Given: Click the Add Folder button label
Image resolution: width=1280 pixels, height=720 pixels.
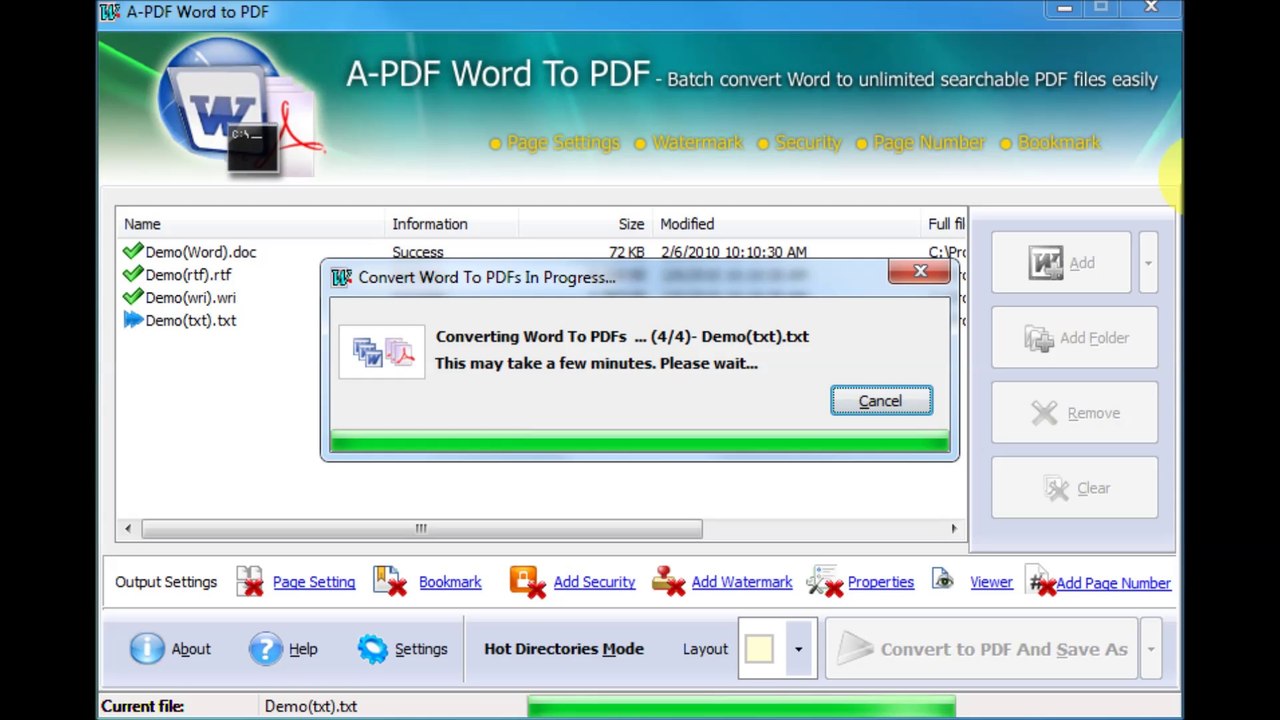Looking at the screenshot, I should tap(1094, 338).
